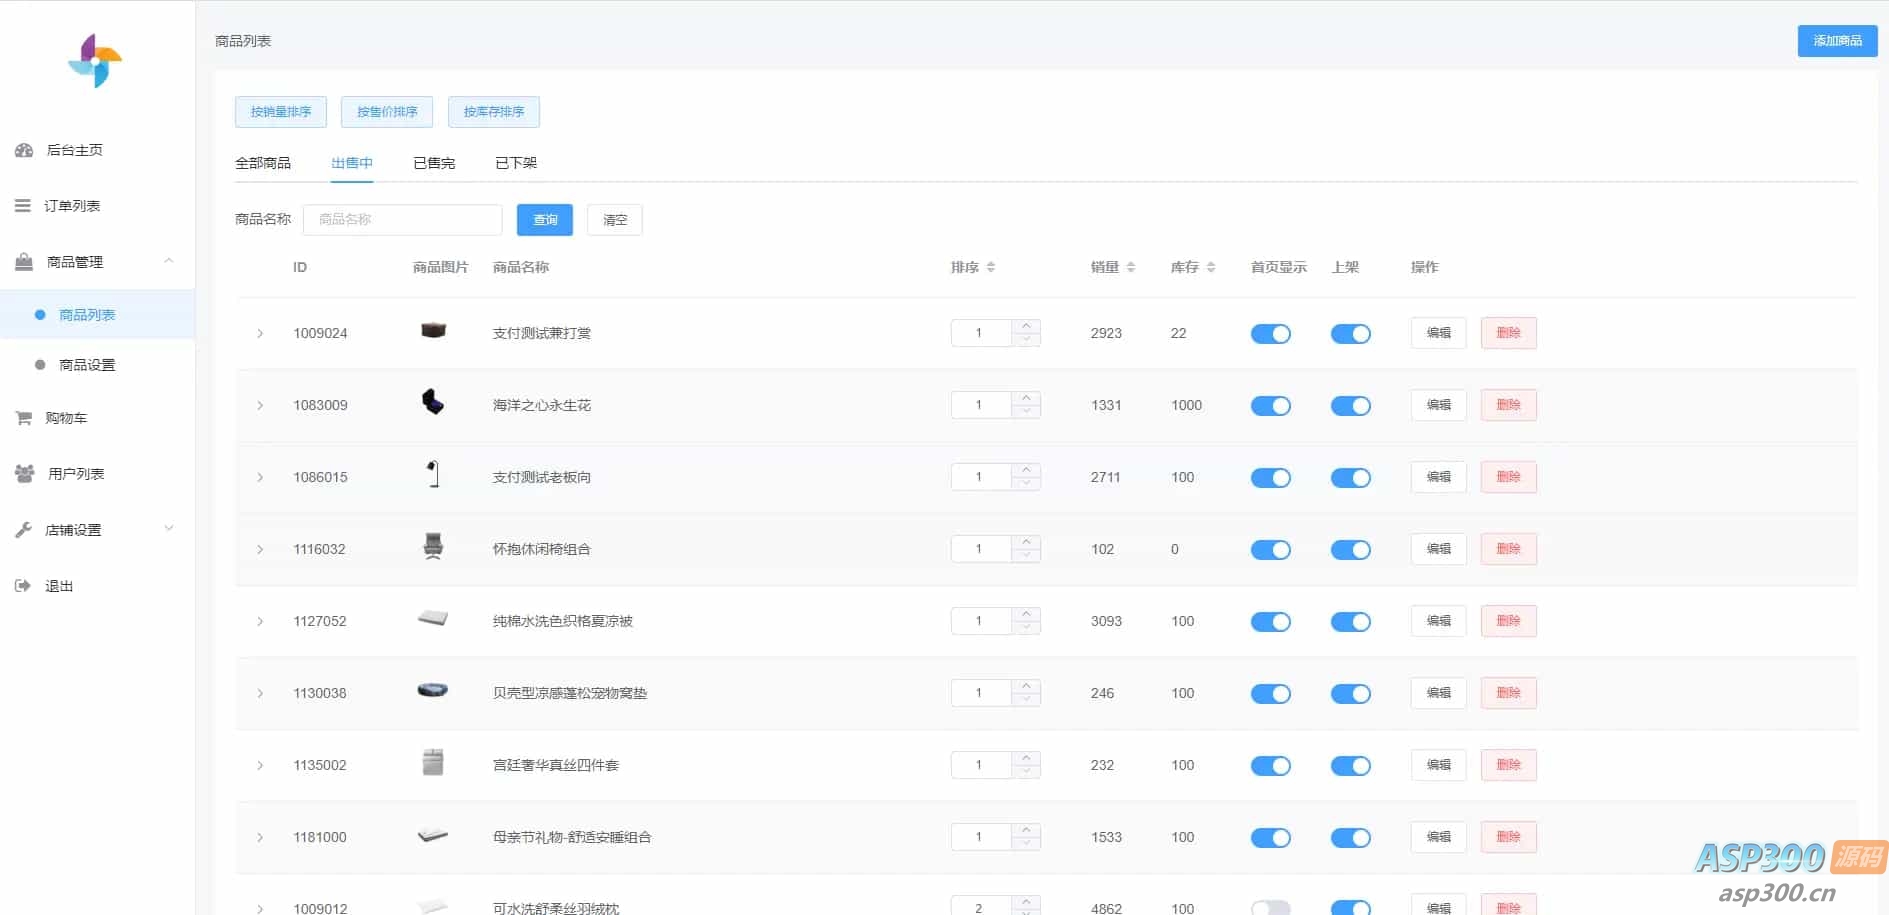
Task: Expand the row for product 1086015
Action: point(260,477)
